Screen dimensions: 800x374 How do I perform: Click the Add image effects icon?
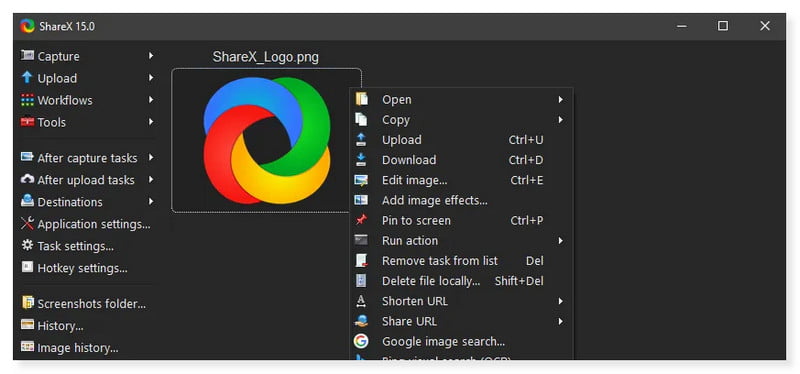tap(361, 200)
